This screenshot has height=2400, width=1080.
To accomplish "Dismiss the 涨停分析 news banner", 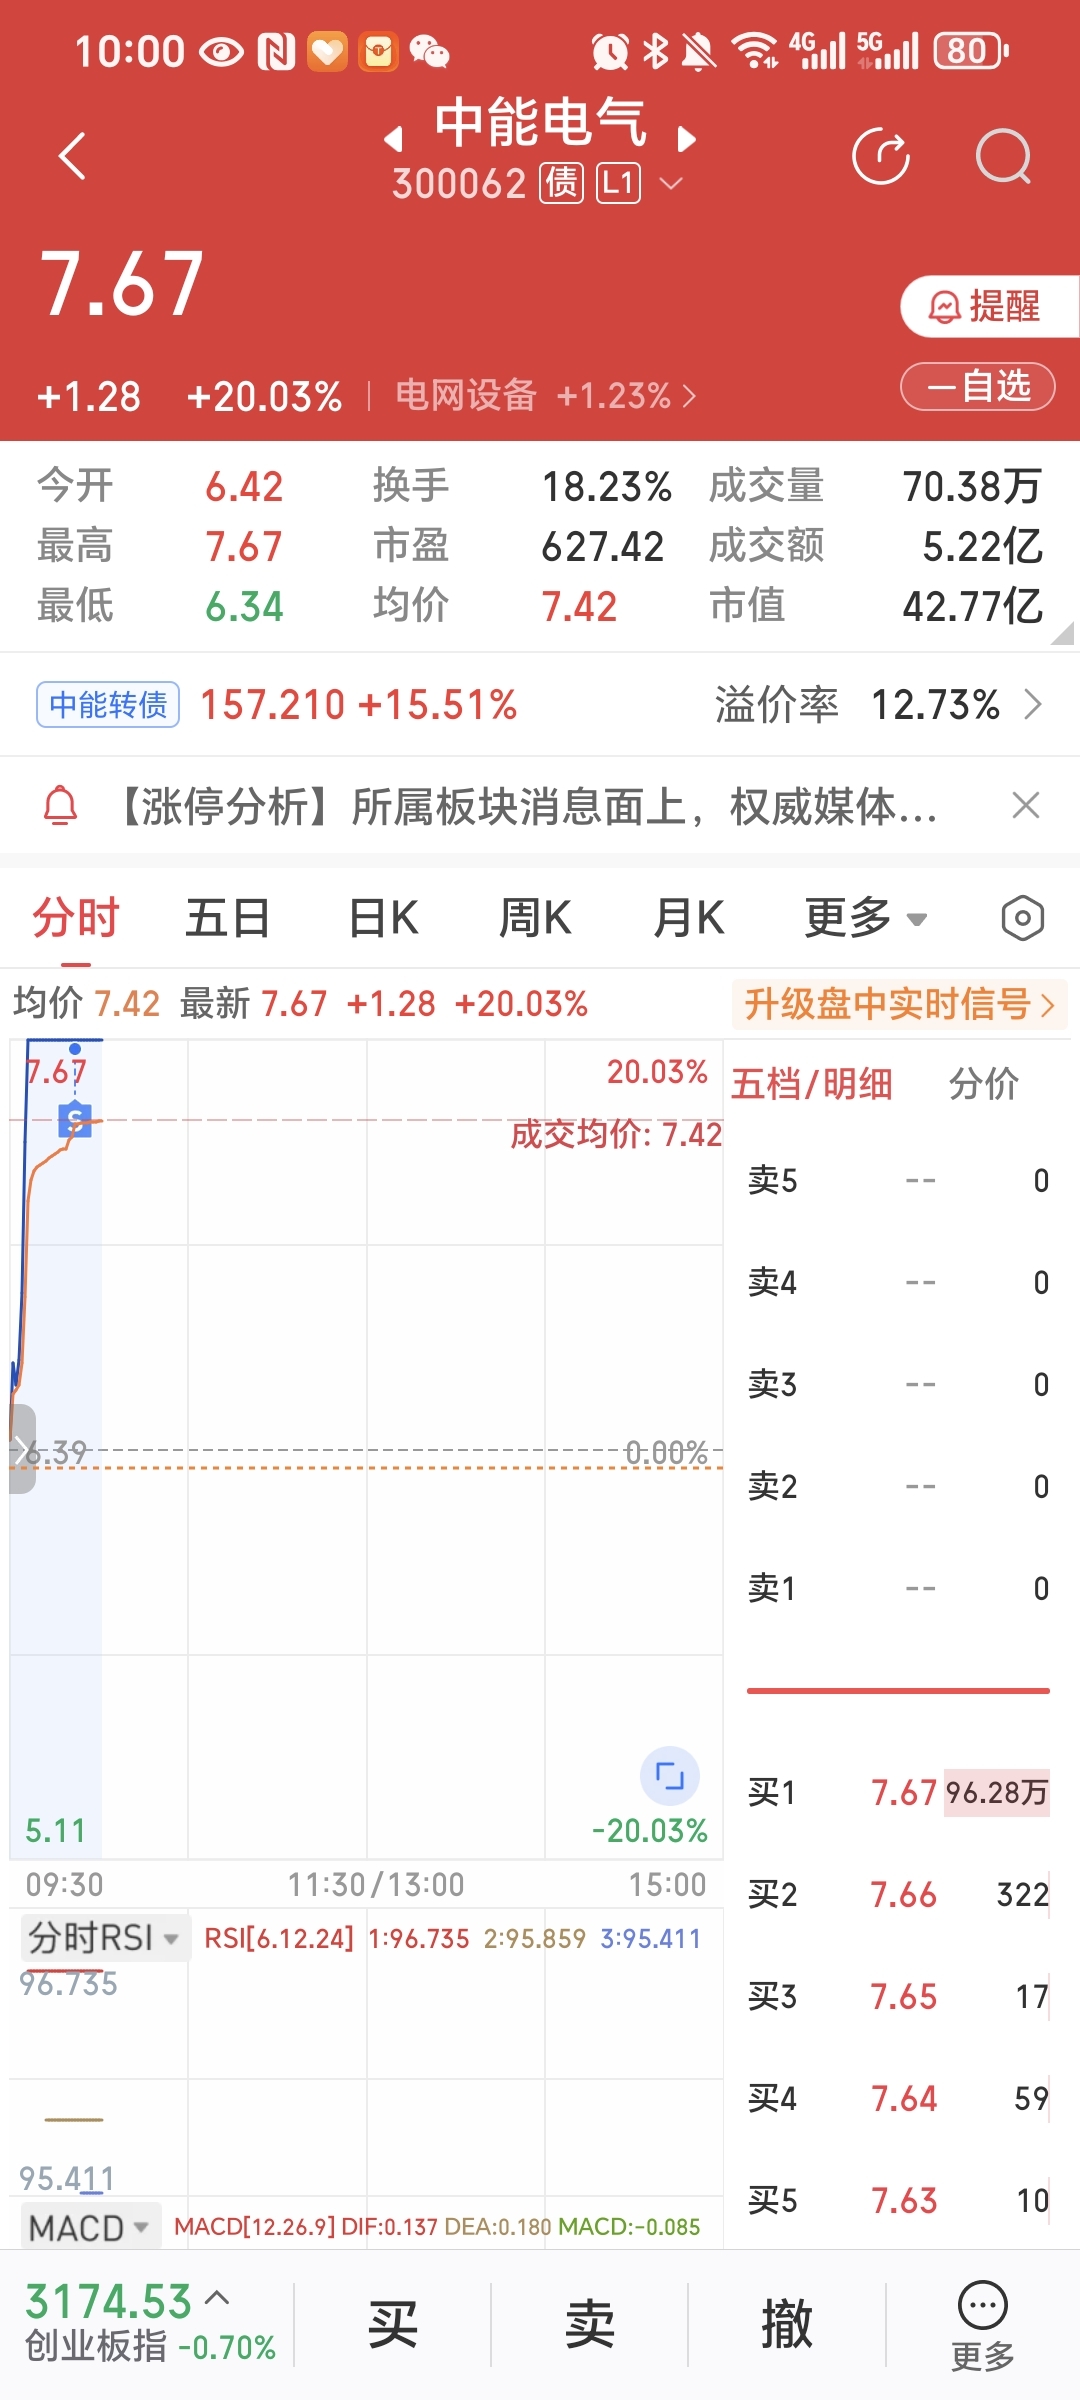I will click(1026, 805).
